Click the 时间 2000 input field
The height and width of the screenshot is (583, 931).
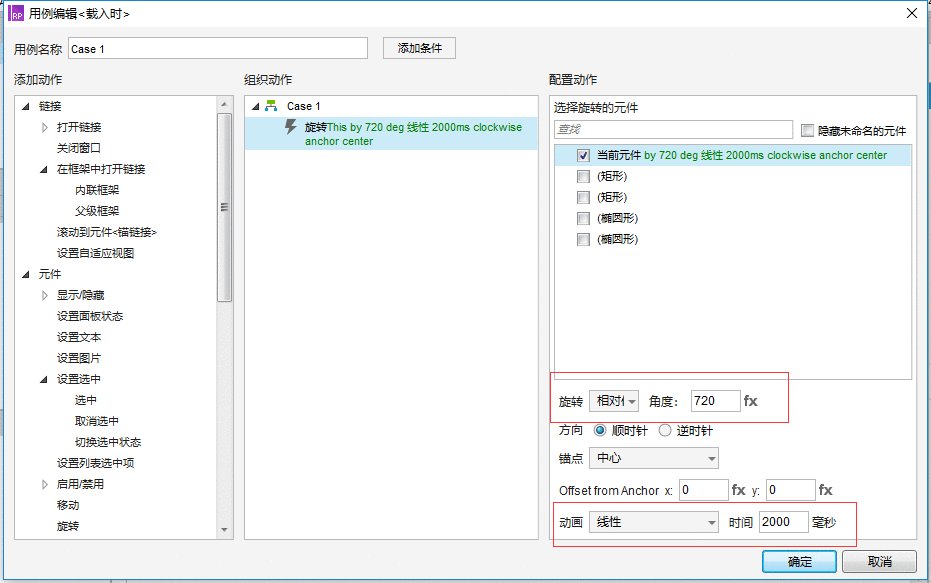pyautogui.click(x=784, y=522)
